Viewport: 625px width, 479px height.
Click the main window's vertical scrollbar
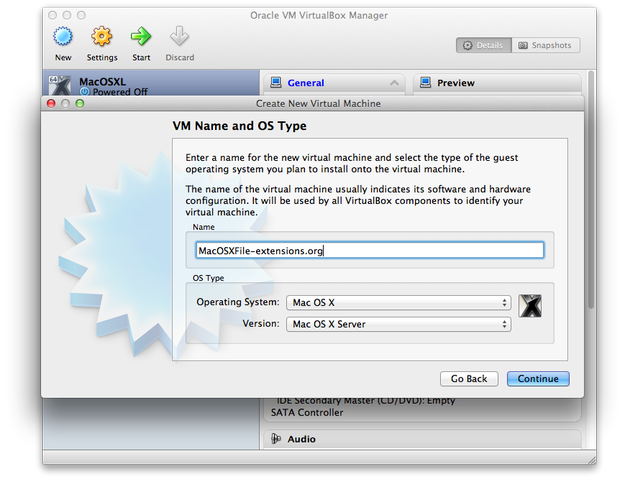(x=591, y=190)
